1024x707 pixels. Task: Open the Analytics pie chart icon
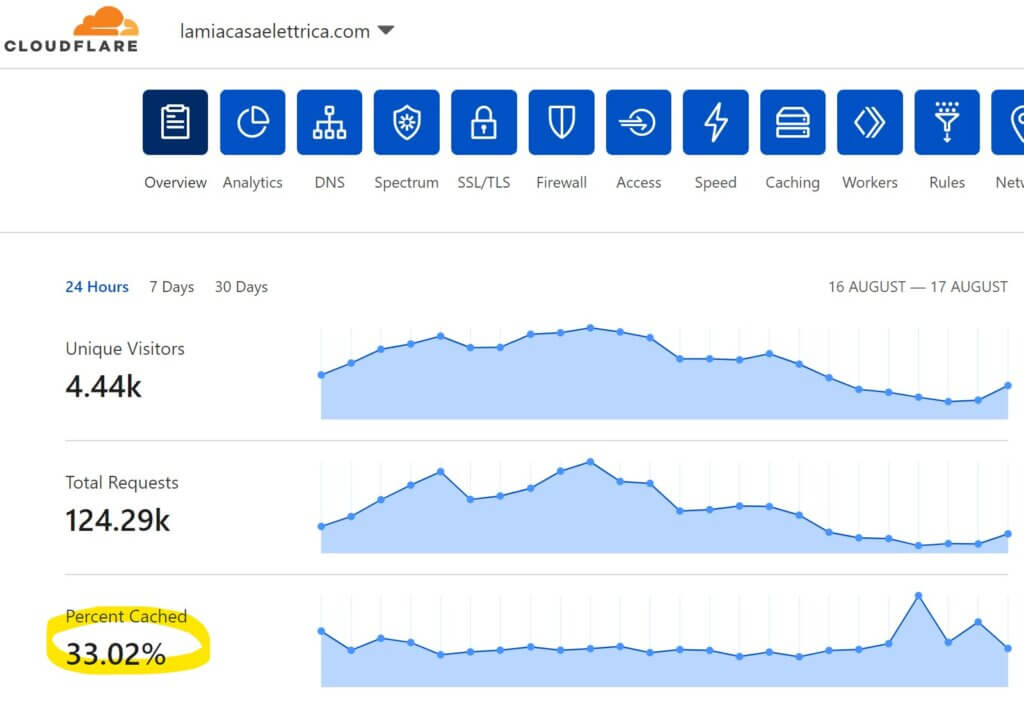coord(252,123)
